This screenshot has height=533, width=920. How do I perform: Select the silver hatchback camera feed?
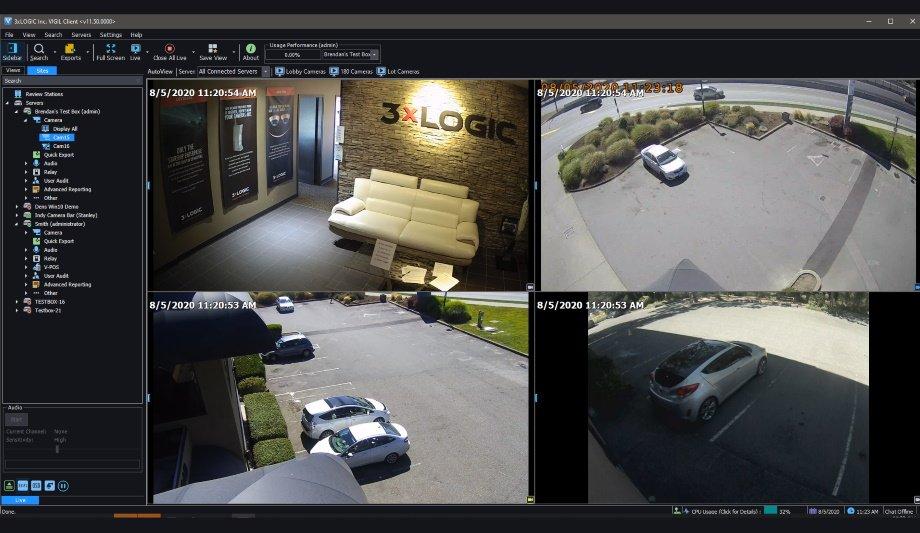pyautogui.click(x=728, y=398)
